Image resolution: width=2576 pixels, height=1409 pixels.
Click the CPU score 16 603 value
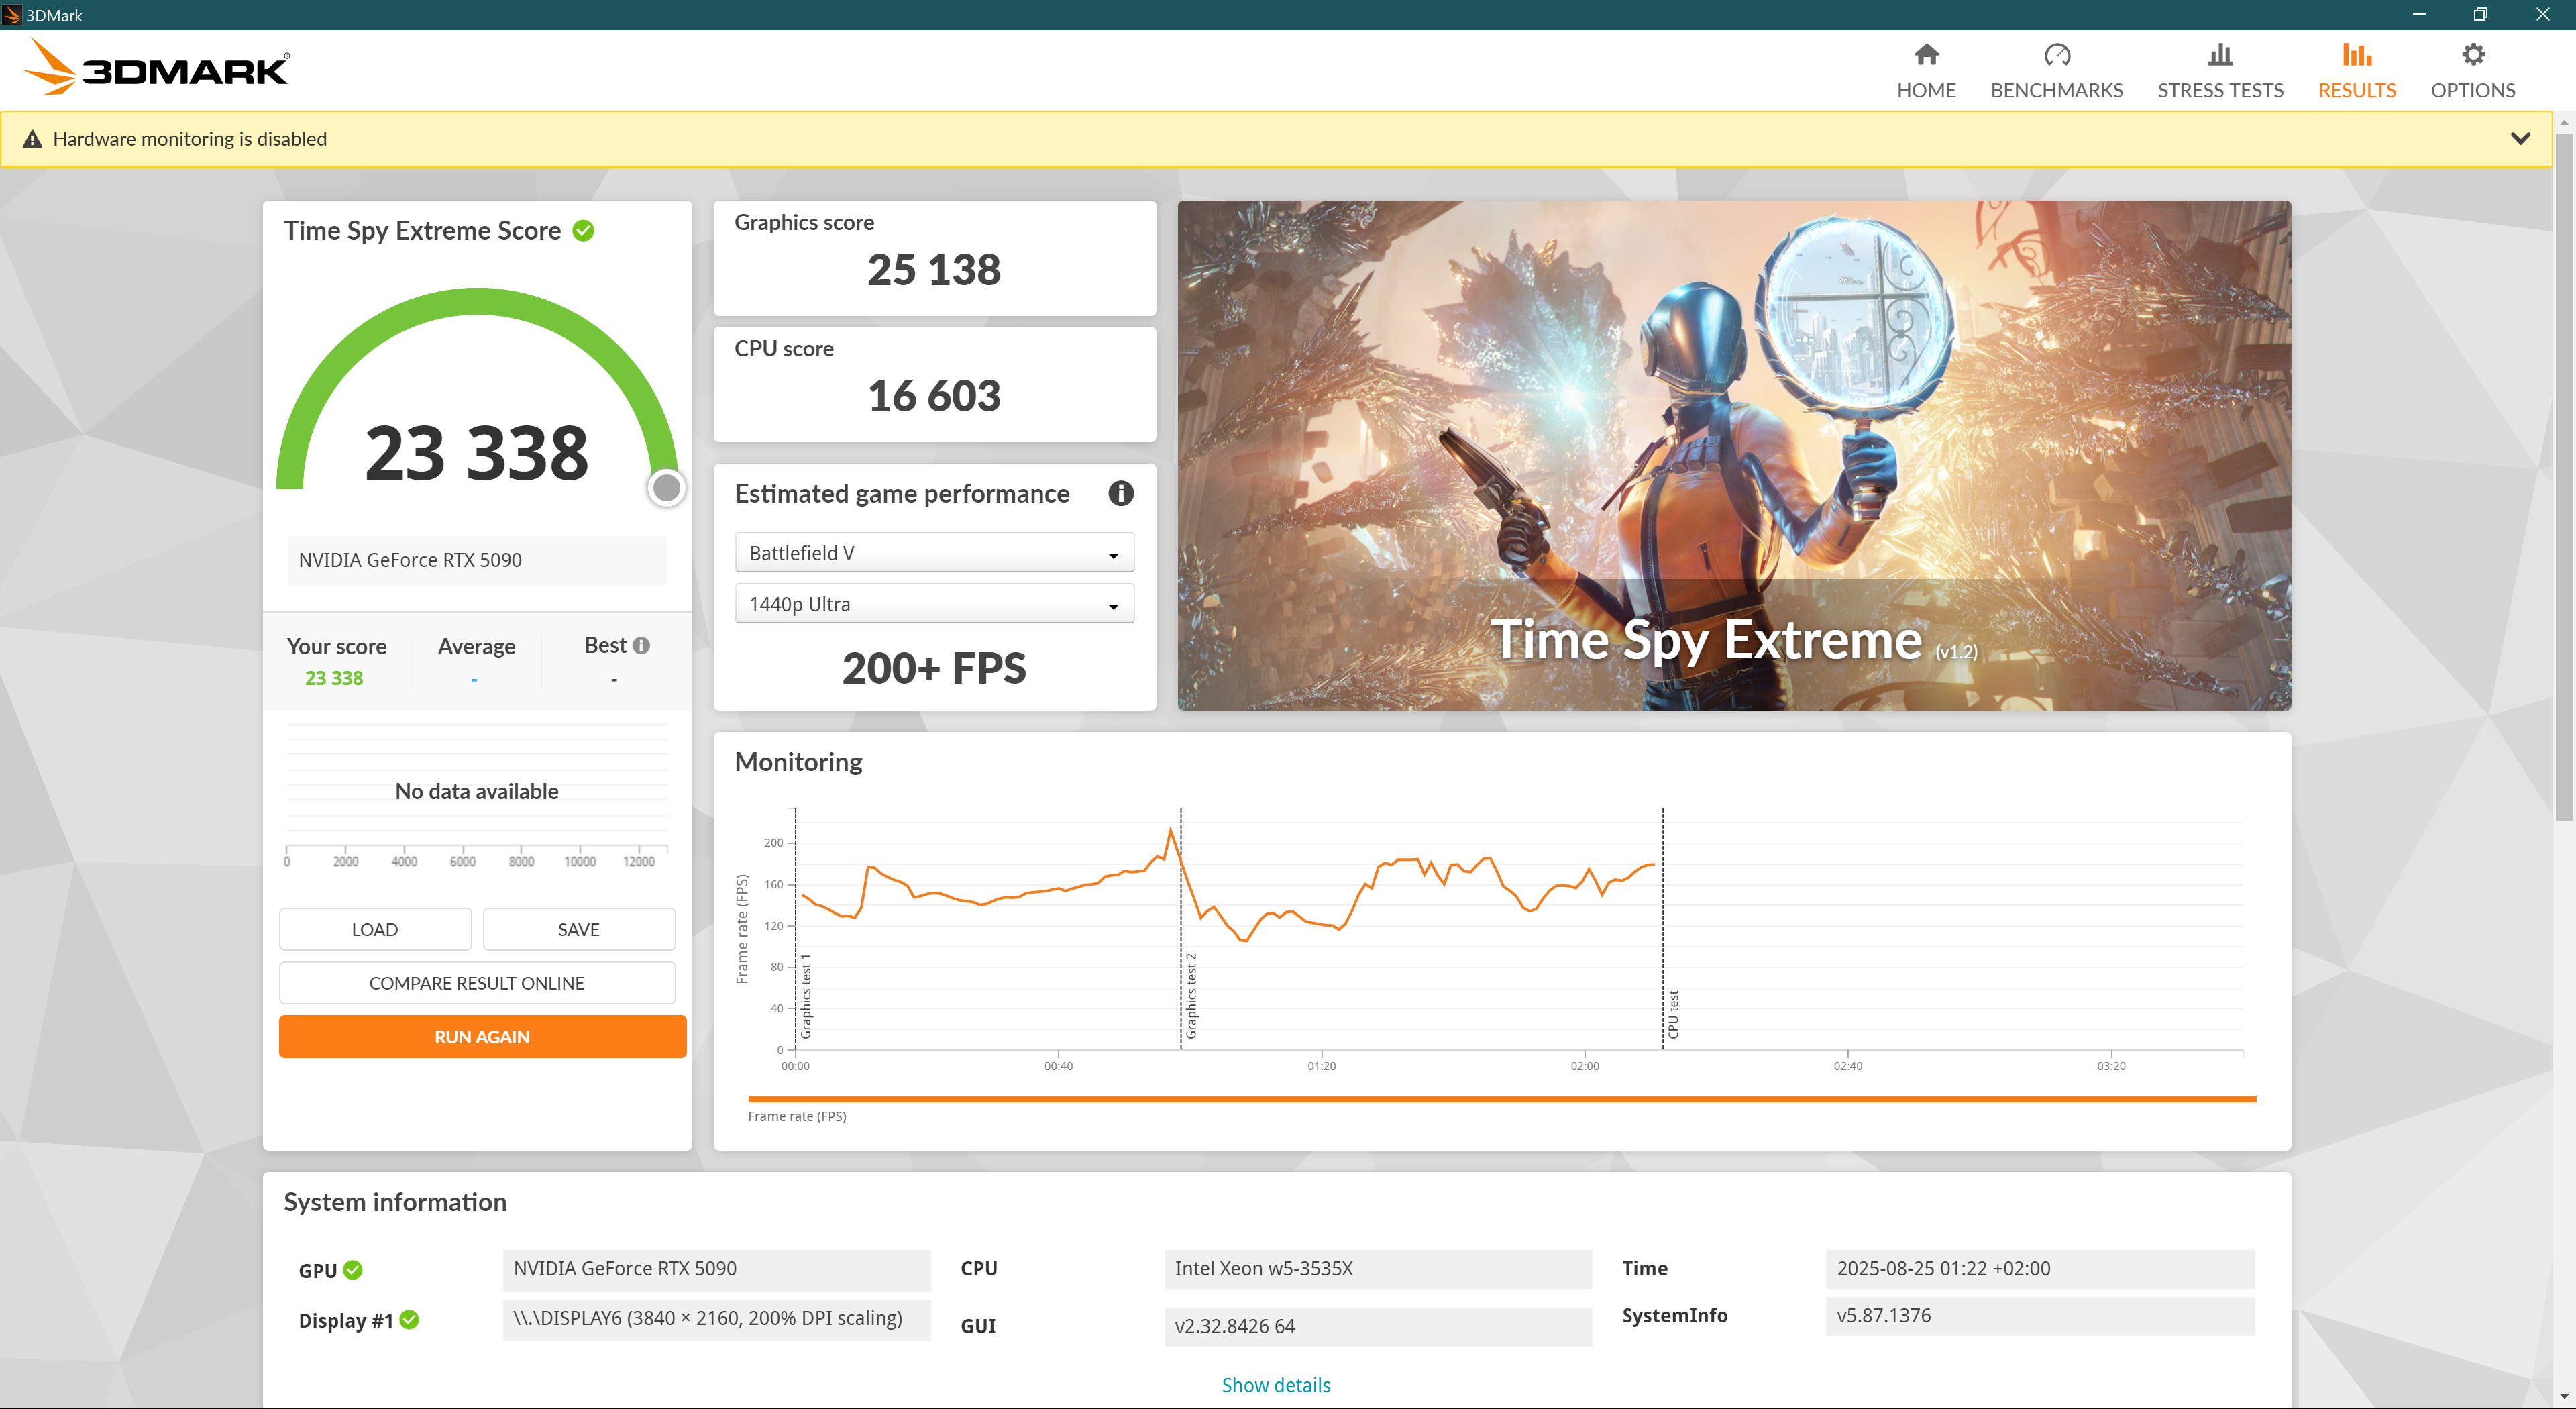[934, 395]
